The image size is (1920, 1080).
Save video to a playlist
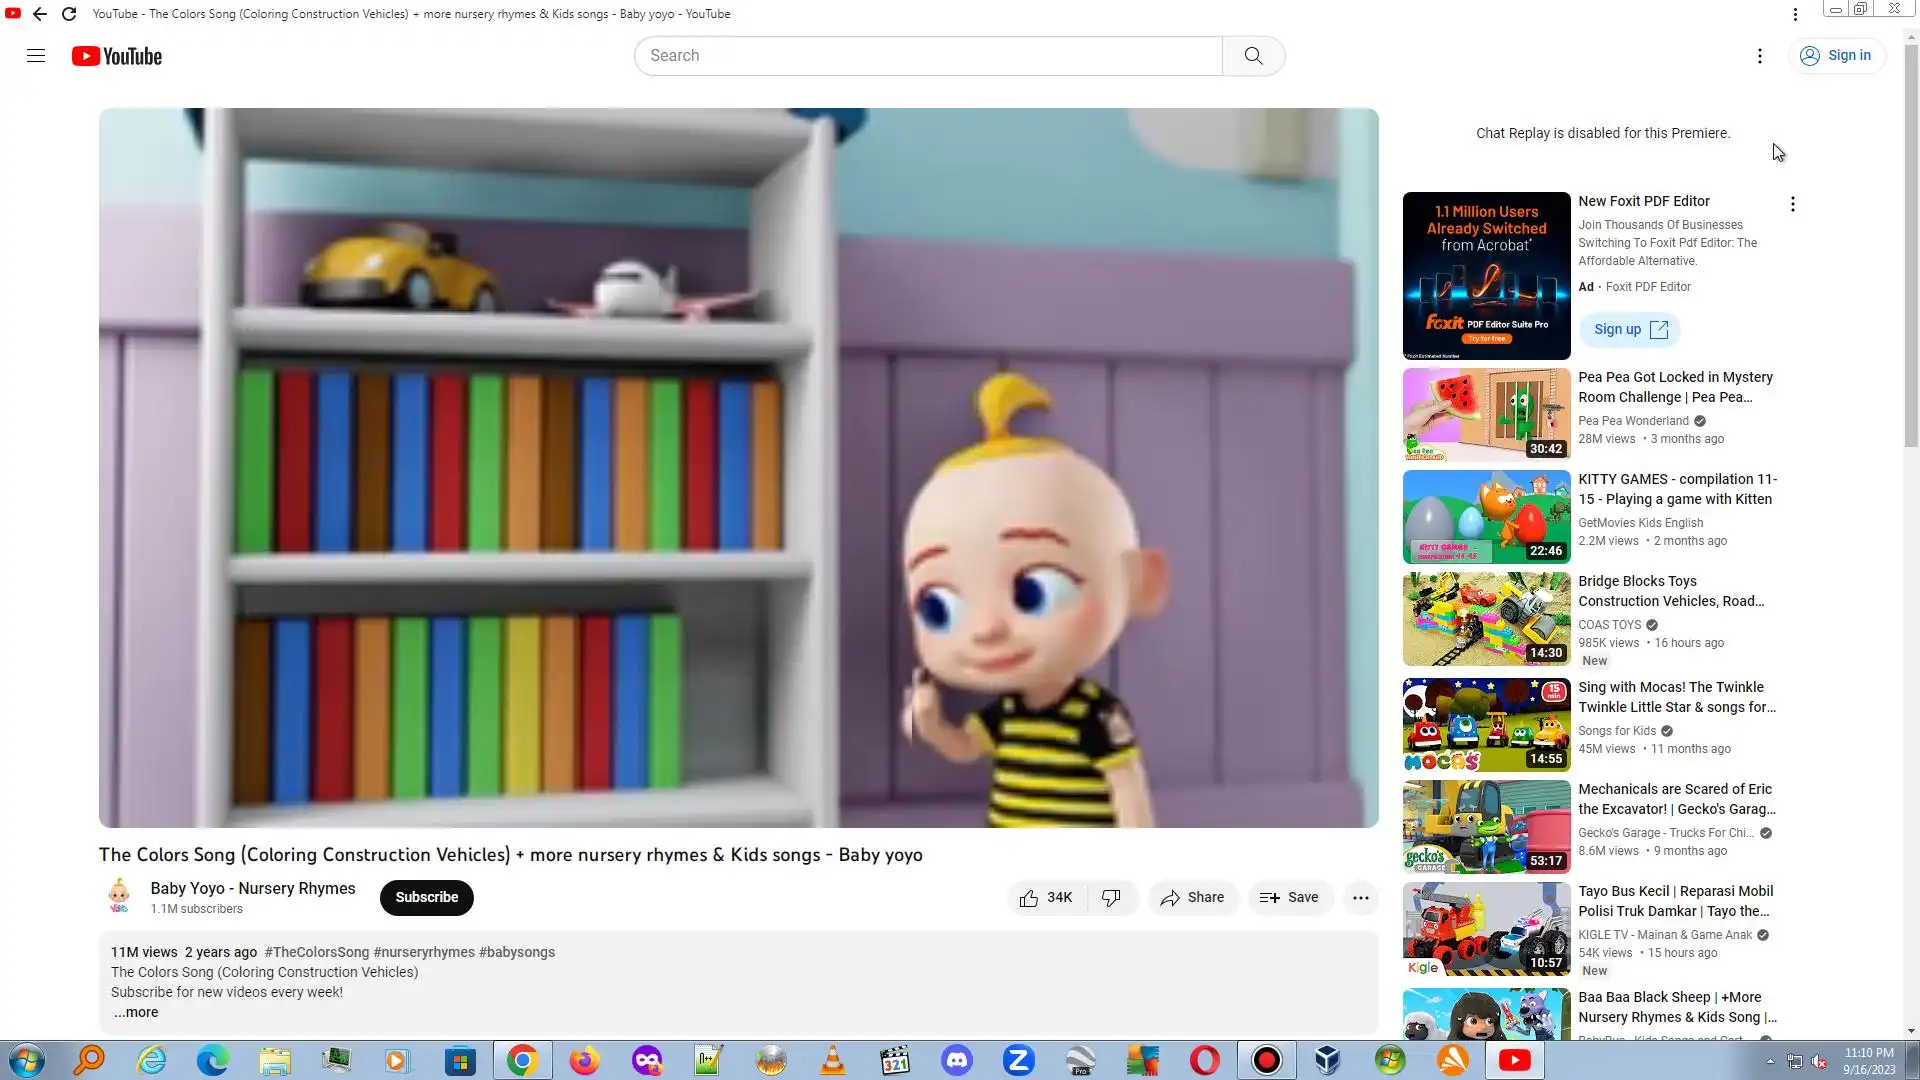(1289, 898)
